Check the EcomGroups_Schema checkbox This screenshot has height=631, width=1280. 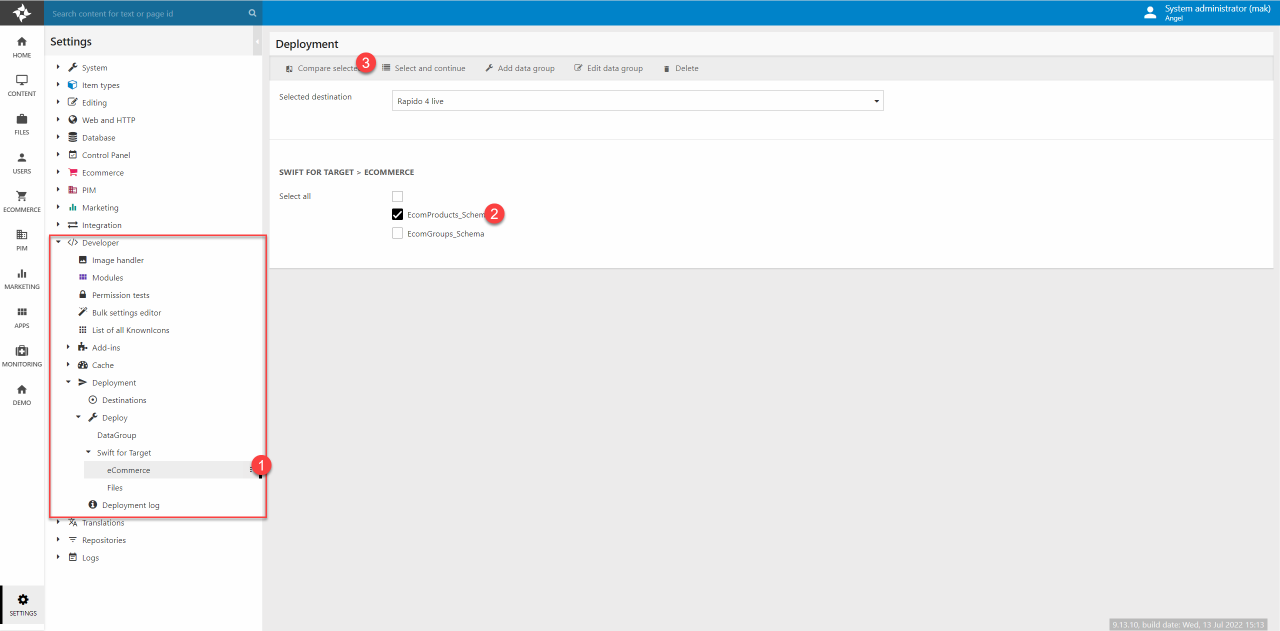pyautogui.click(x=397, y=233)
